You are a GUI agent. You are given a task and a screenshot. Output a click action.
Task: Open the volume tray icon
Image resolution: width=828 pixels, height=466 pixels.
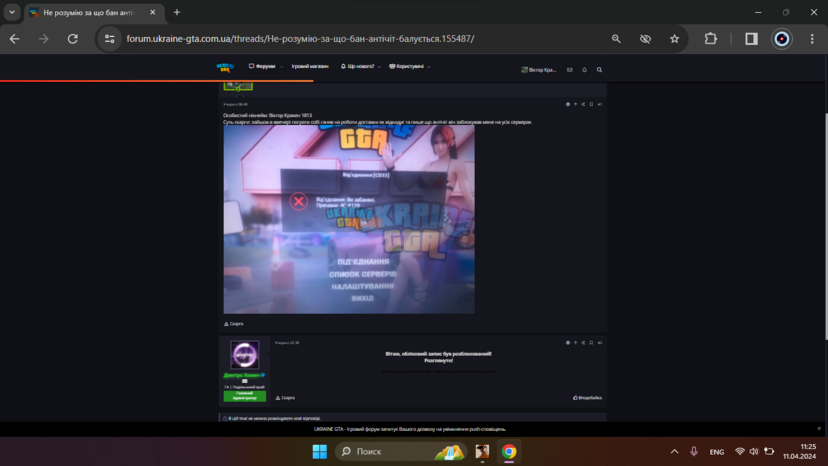754,452
